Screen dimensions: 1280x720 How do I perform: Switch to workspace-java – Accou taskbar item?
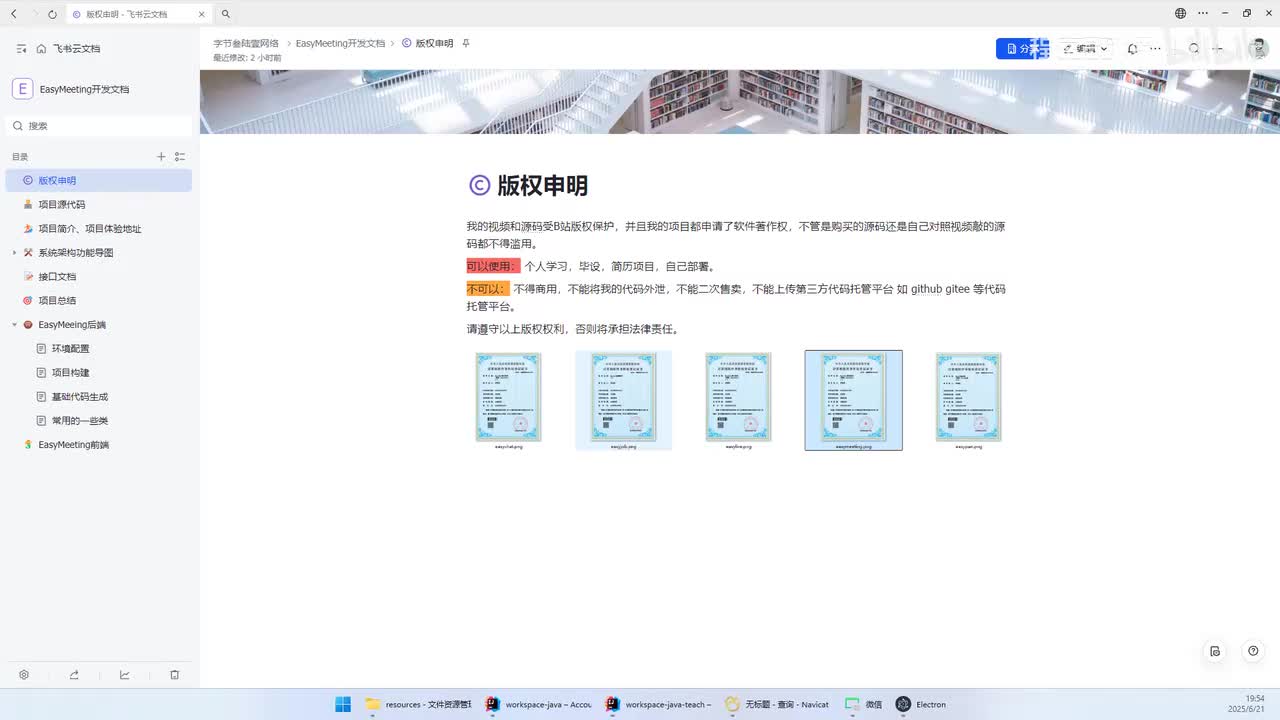point(538,704)
